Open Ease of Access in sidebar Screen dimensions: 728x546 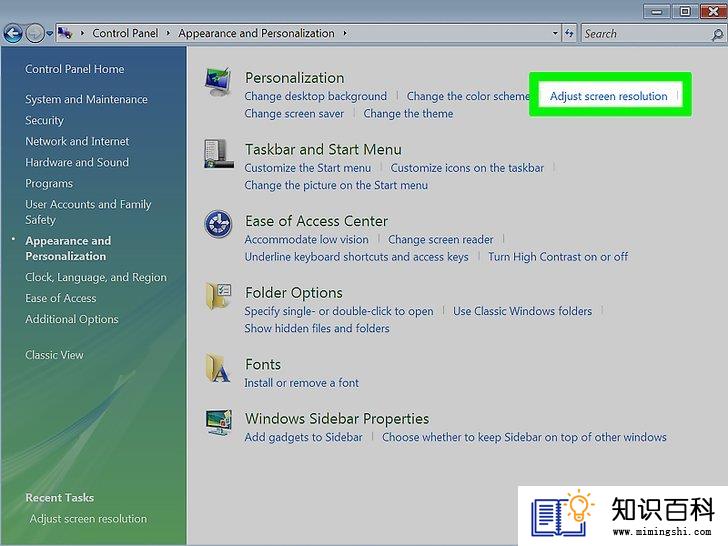tap(61, 298)
